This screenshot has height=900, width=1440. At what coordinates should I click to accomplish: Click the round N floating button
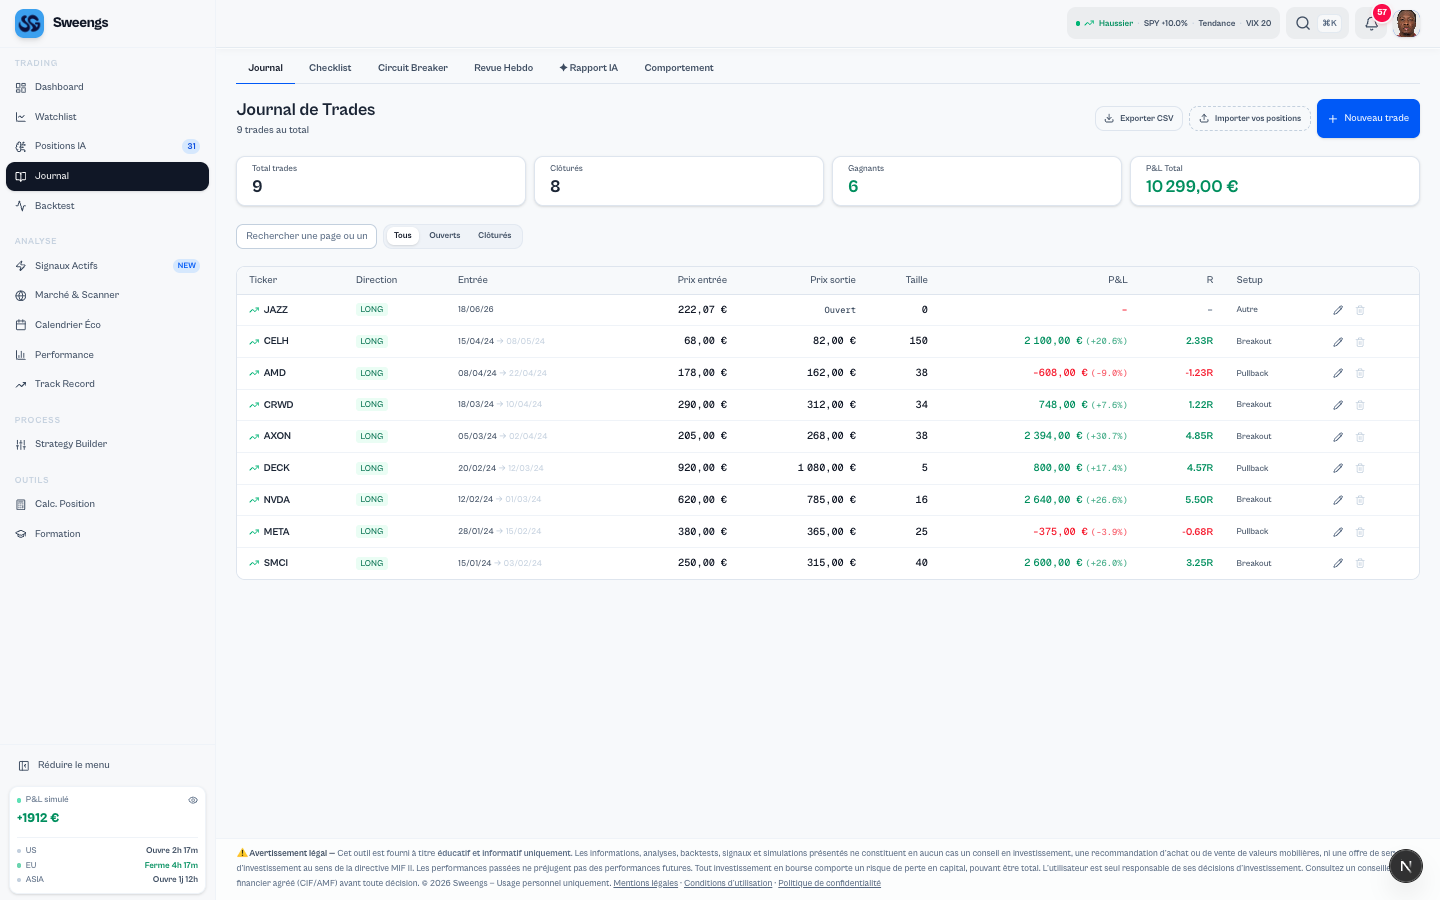tap(1406, 866)
